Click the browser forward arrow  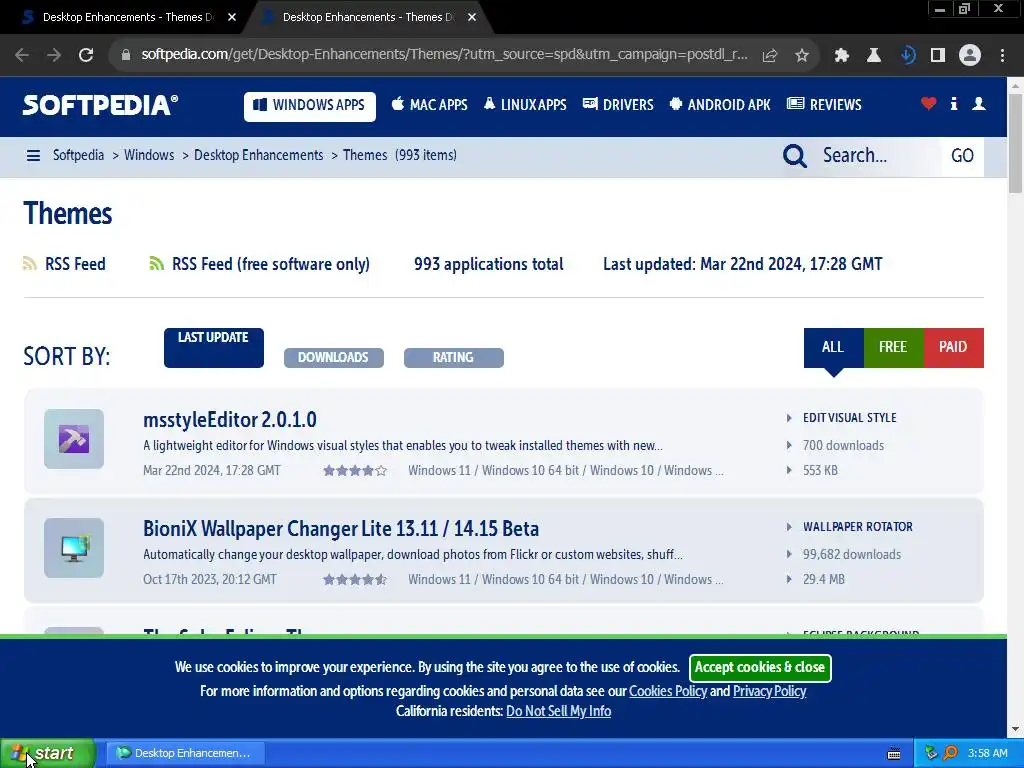pos(54,55)
